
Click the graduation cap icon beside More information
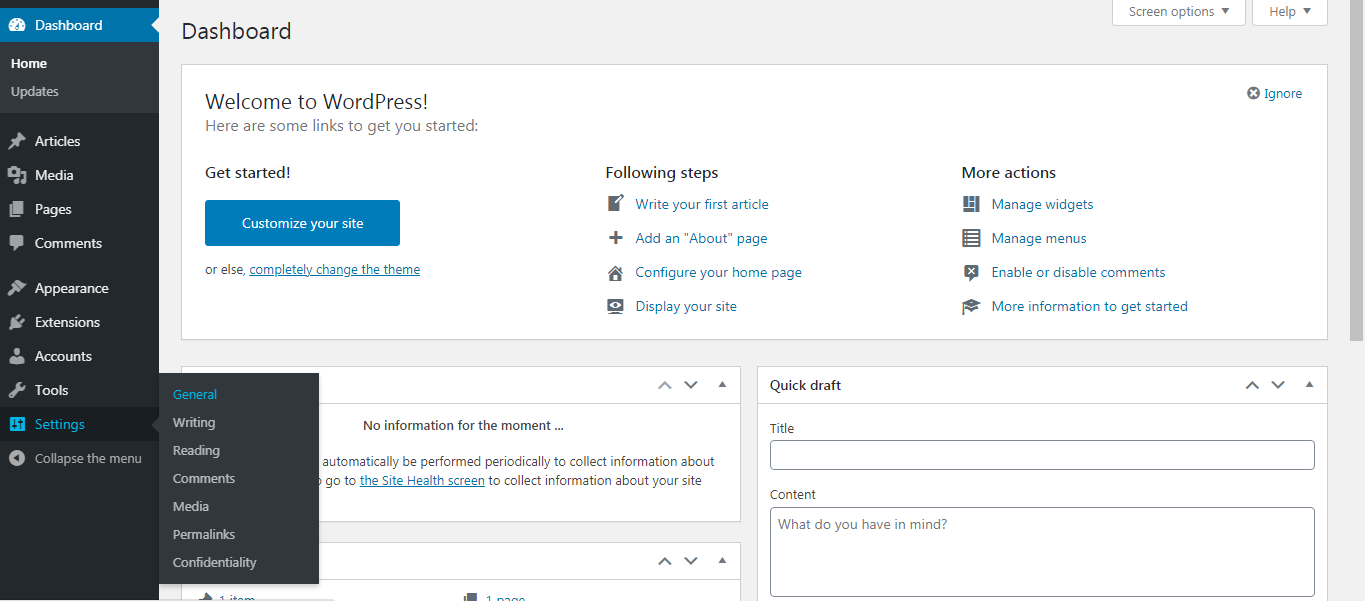[x=971, y=306]
